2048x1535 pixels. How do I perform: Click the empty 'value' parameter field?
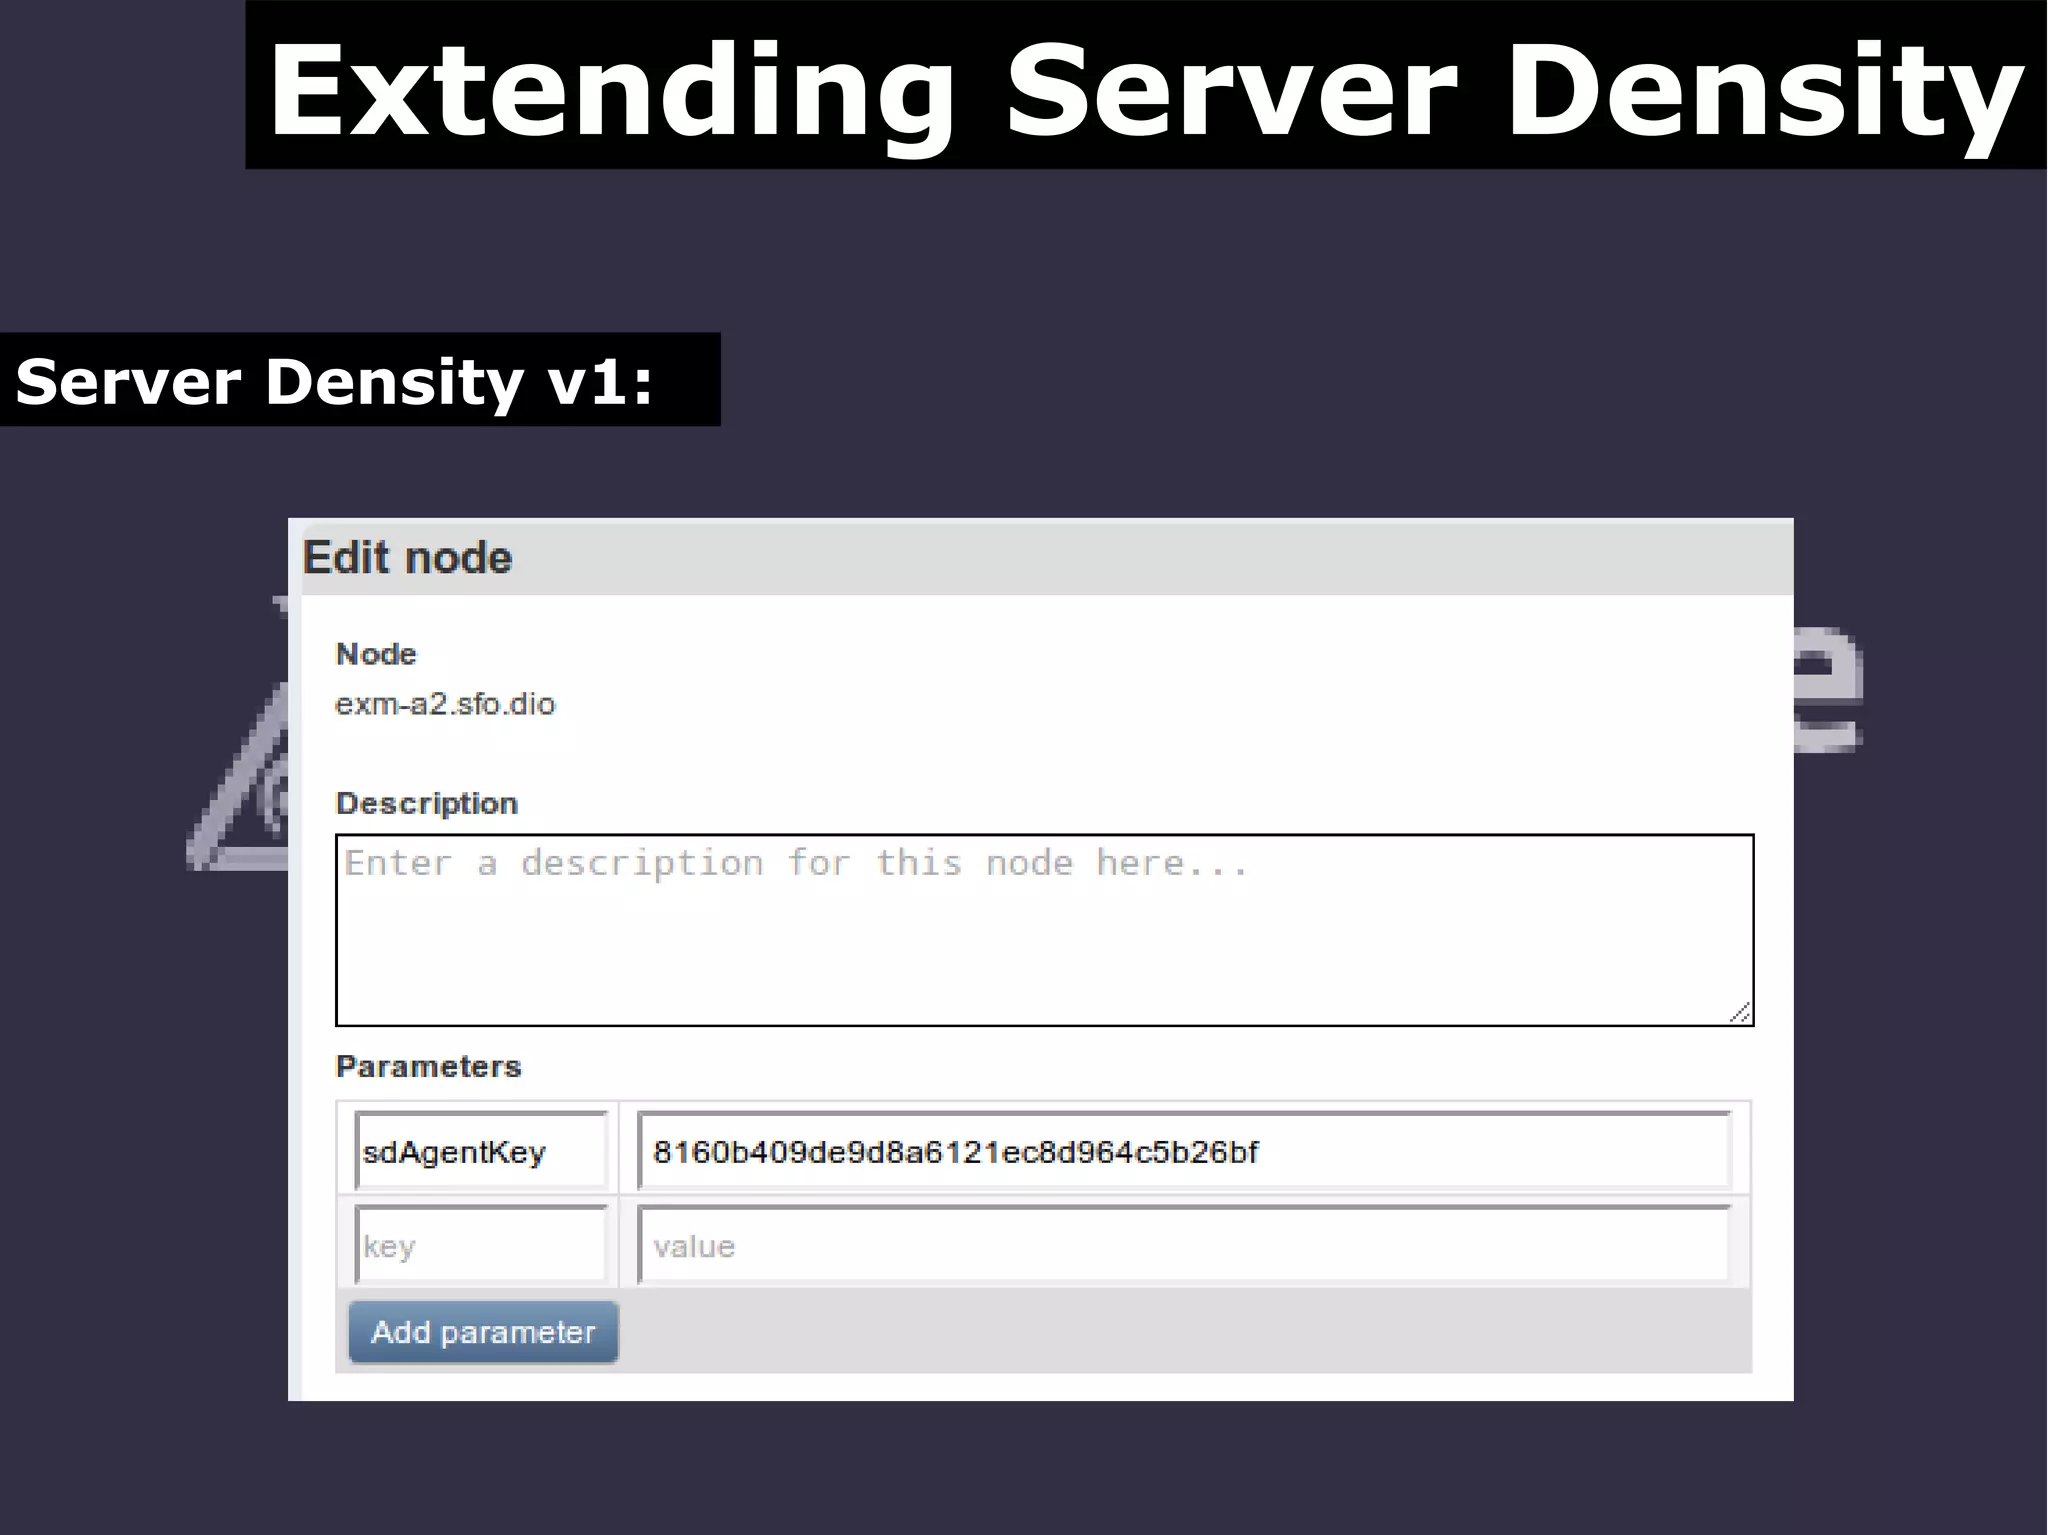pyautogui.click(x=1184, y=1245)
